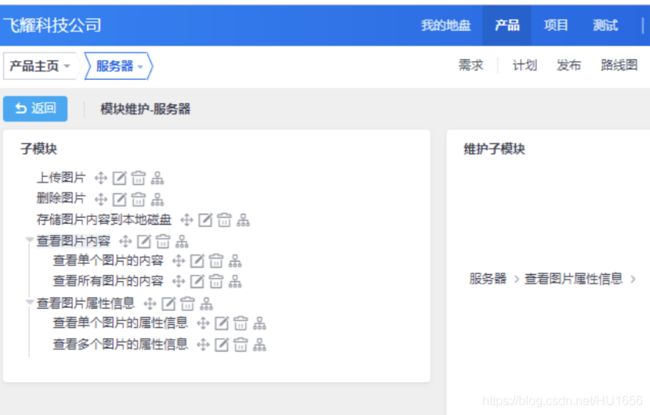Edit the 查看图片内容 module

[x=144, y=241]
